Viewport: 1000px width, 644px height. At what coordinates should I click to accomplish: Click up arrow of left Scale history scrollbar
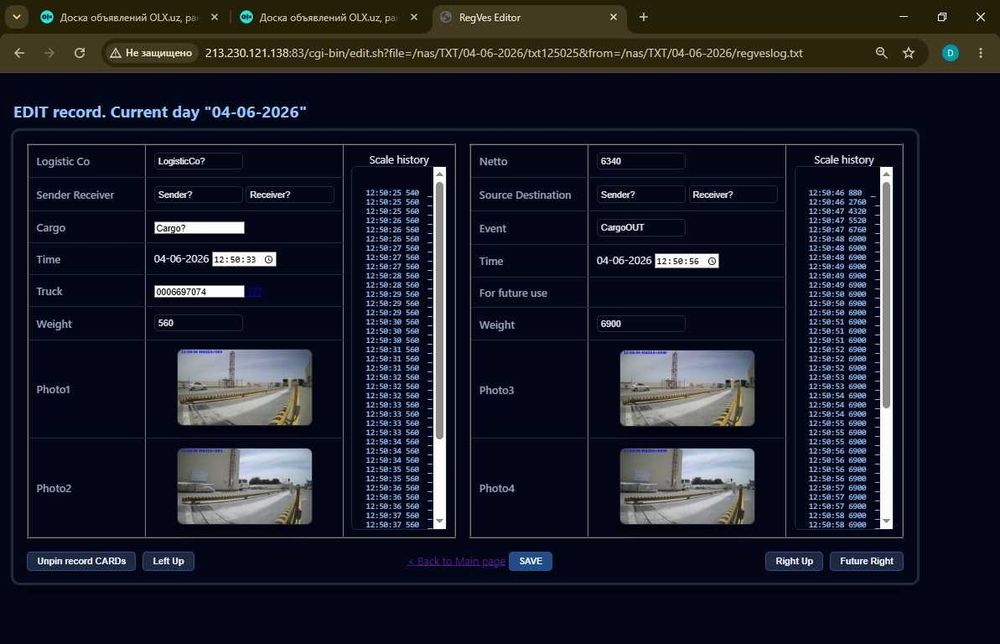[x=439, y=173]
